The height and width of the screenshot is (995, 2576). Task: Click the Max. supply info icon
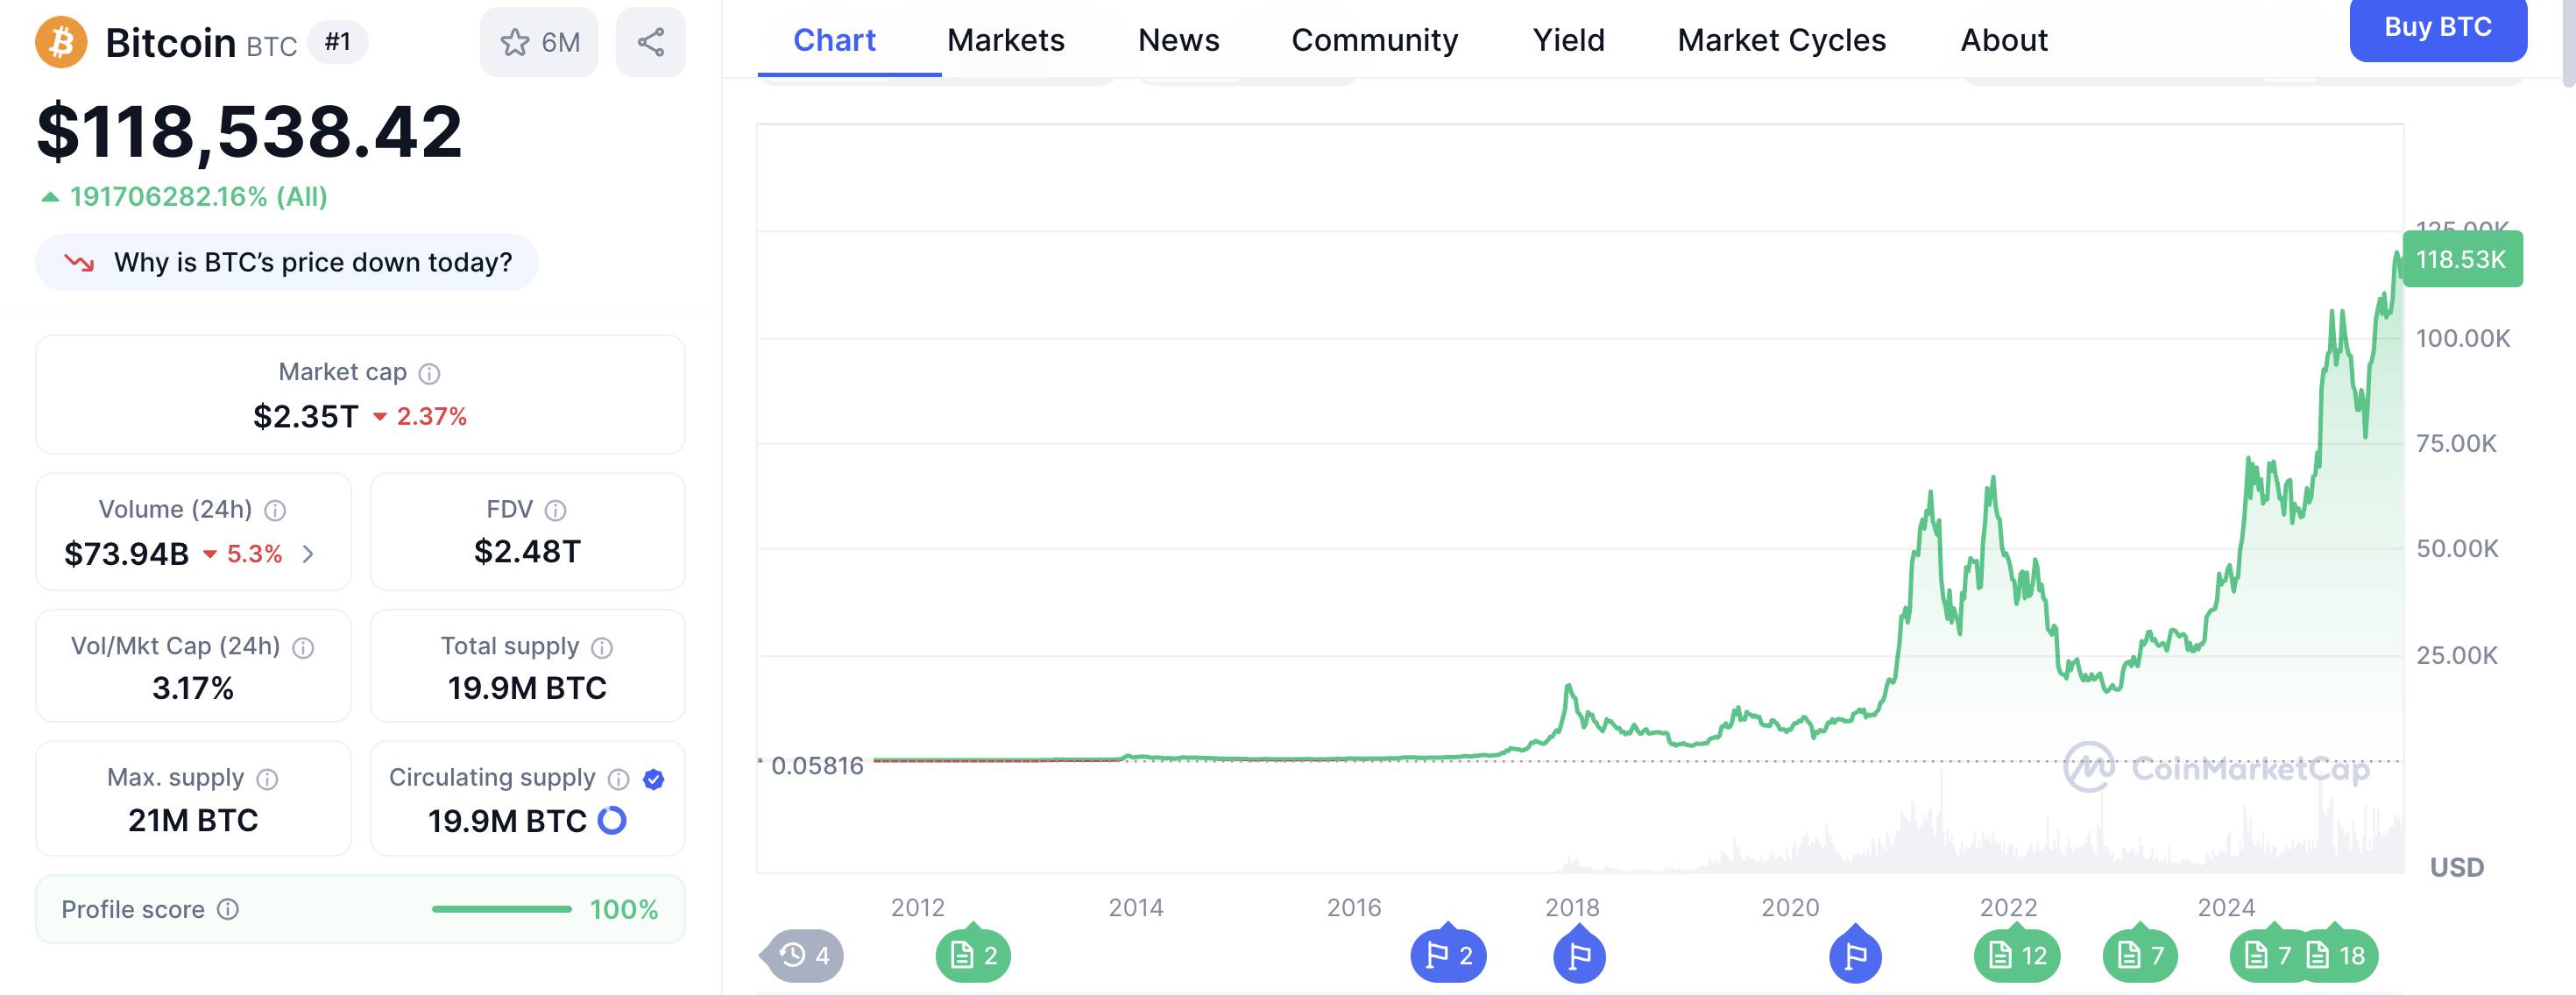pos(267,779)
